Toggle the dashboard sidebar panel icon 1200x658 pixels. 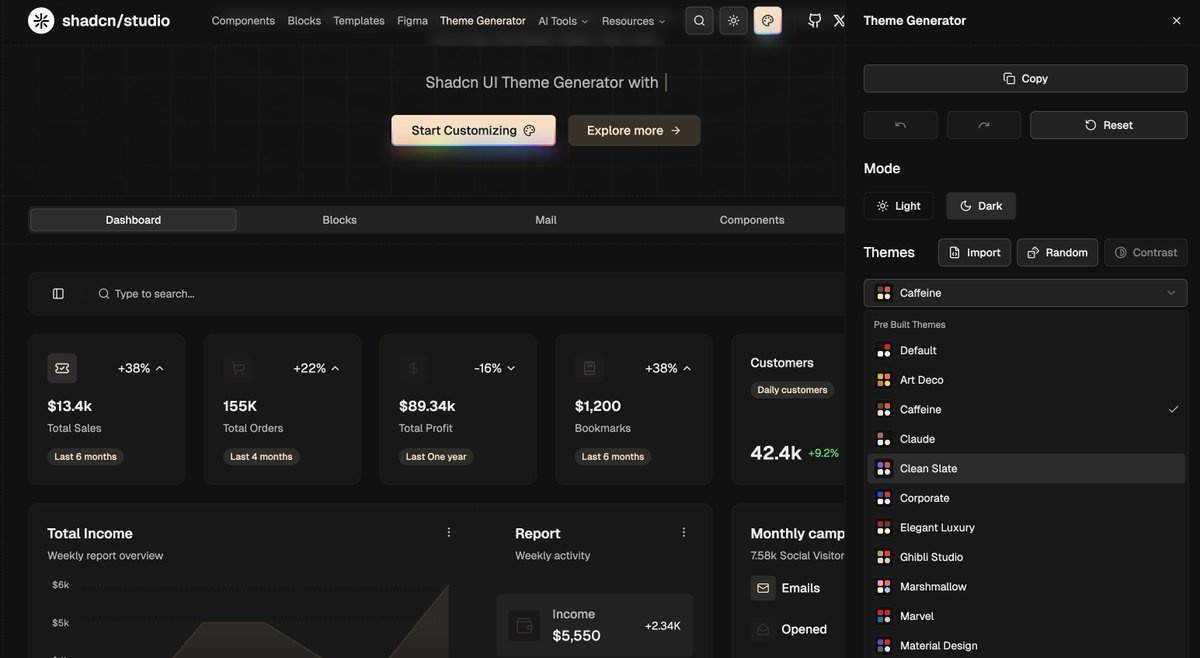(x=58, y=293)
